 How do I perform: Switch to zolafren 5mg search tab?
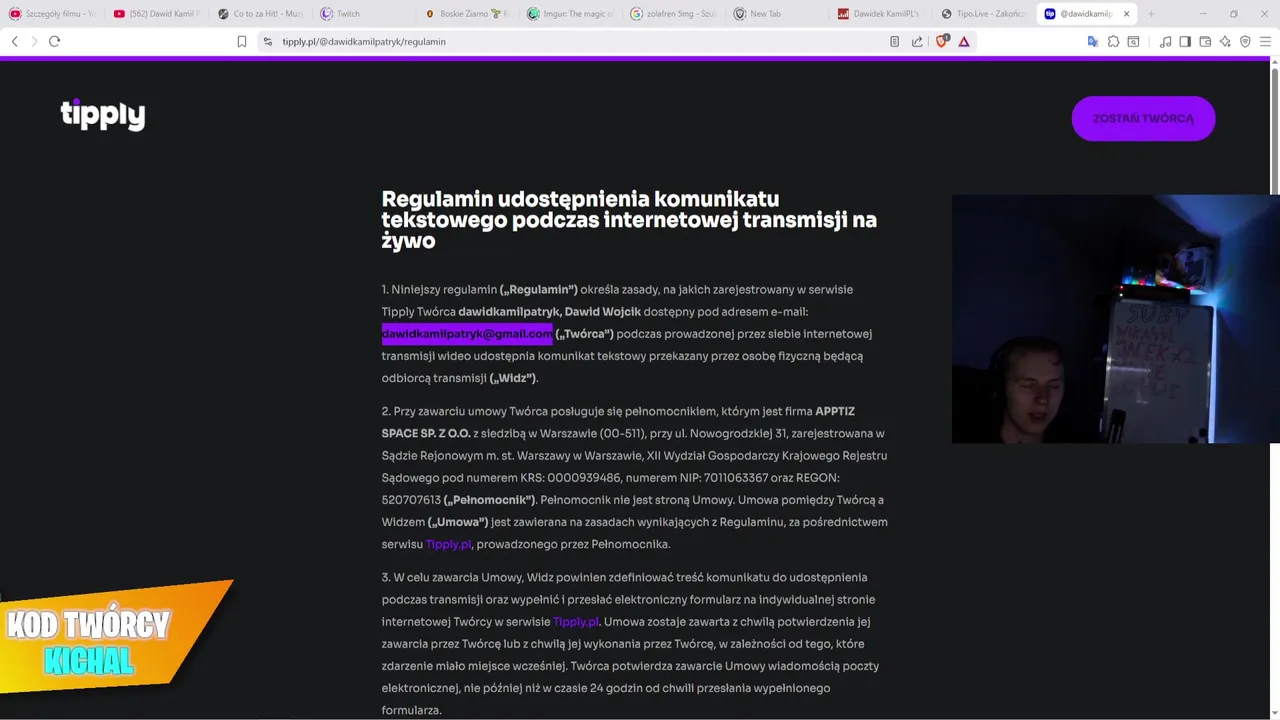point(673,14)
